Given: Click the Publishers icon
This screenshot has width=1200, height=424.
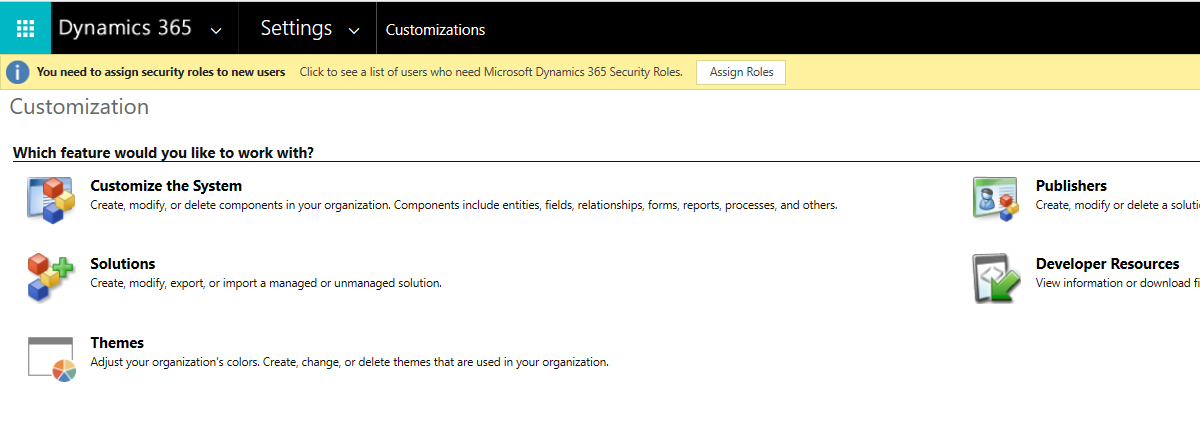Looking at the screenshot, I should pos(996,198).
